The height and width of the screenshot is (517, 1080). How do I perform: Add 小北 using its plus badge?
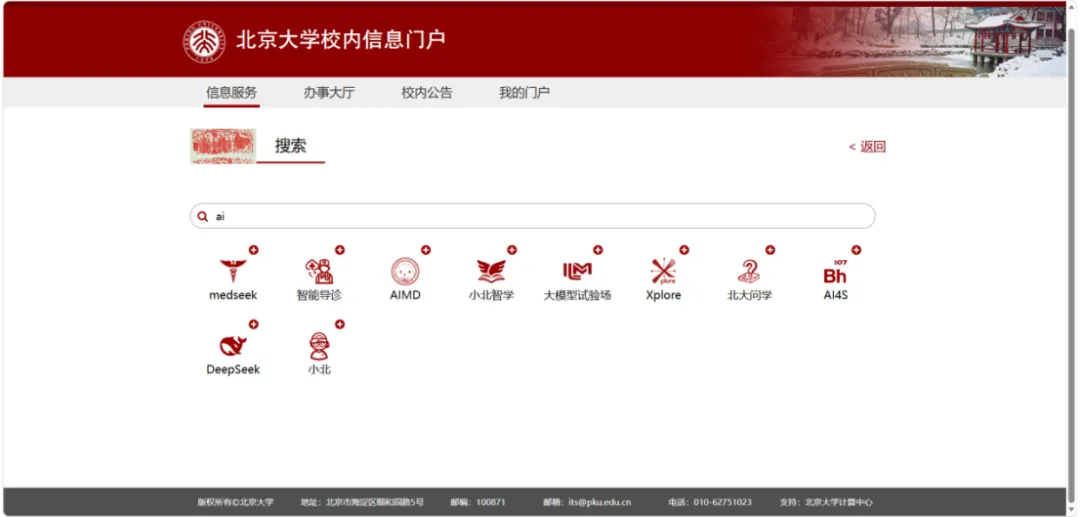point(340,324)
